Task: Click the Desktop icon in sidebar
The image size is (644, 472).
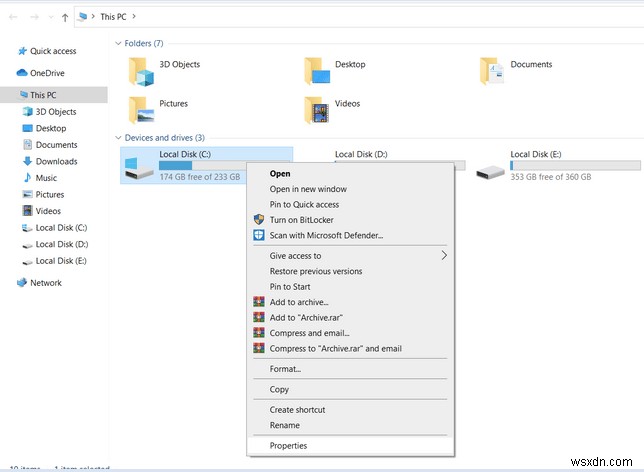Action: click(x=28, y=128)
